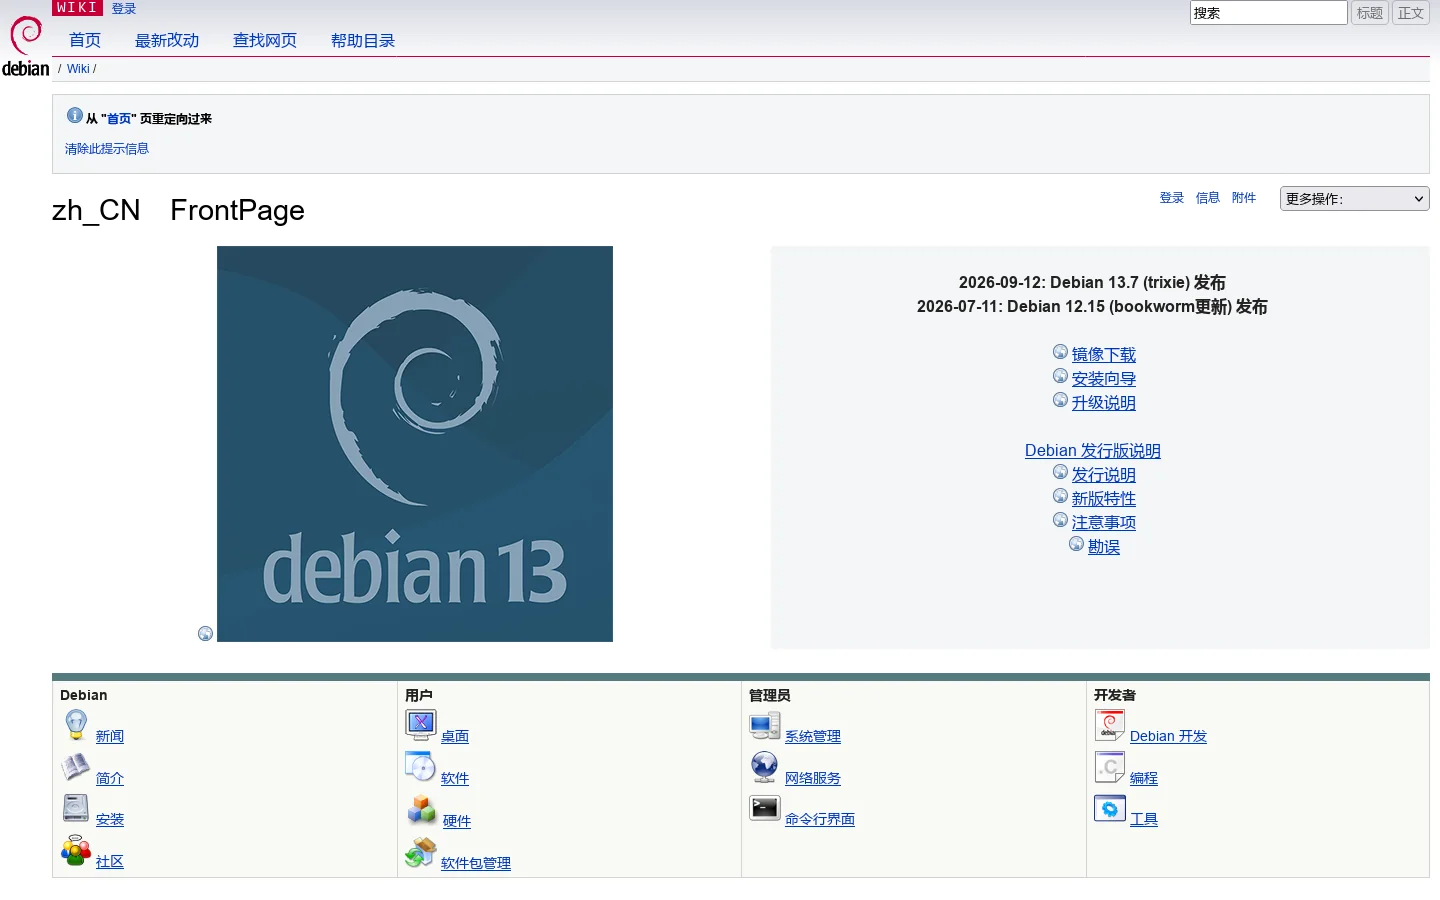The image size is (1440, 900).
Task: Click the people icon beside 社区
Action: click(76, 850)
